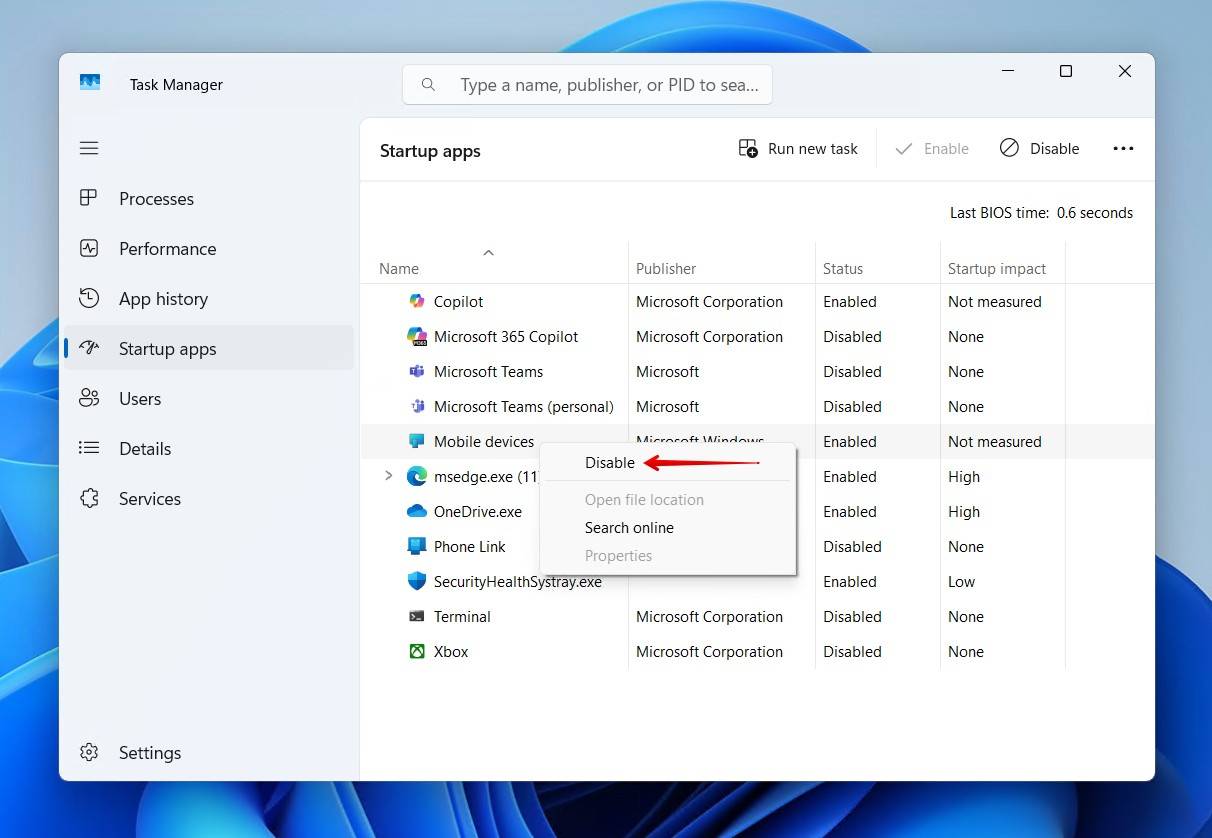Click the SecurityHealthSystray row's Low impact value
Screen dimensions: 1212x838
961,581
